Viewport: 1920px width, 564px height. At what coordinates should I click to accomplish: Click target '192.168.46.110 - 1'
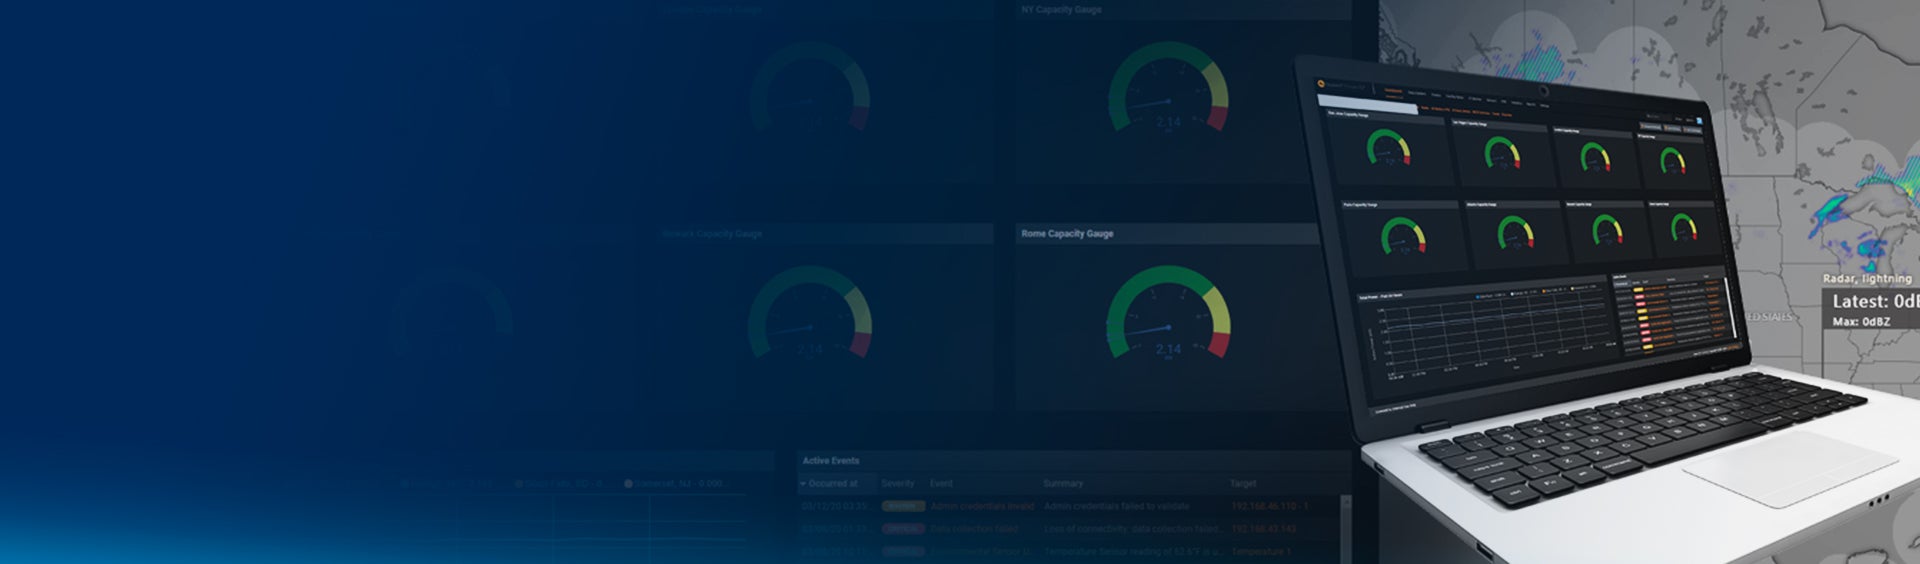(x=1269, y=507)
